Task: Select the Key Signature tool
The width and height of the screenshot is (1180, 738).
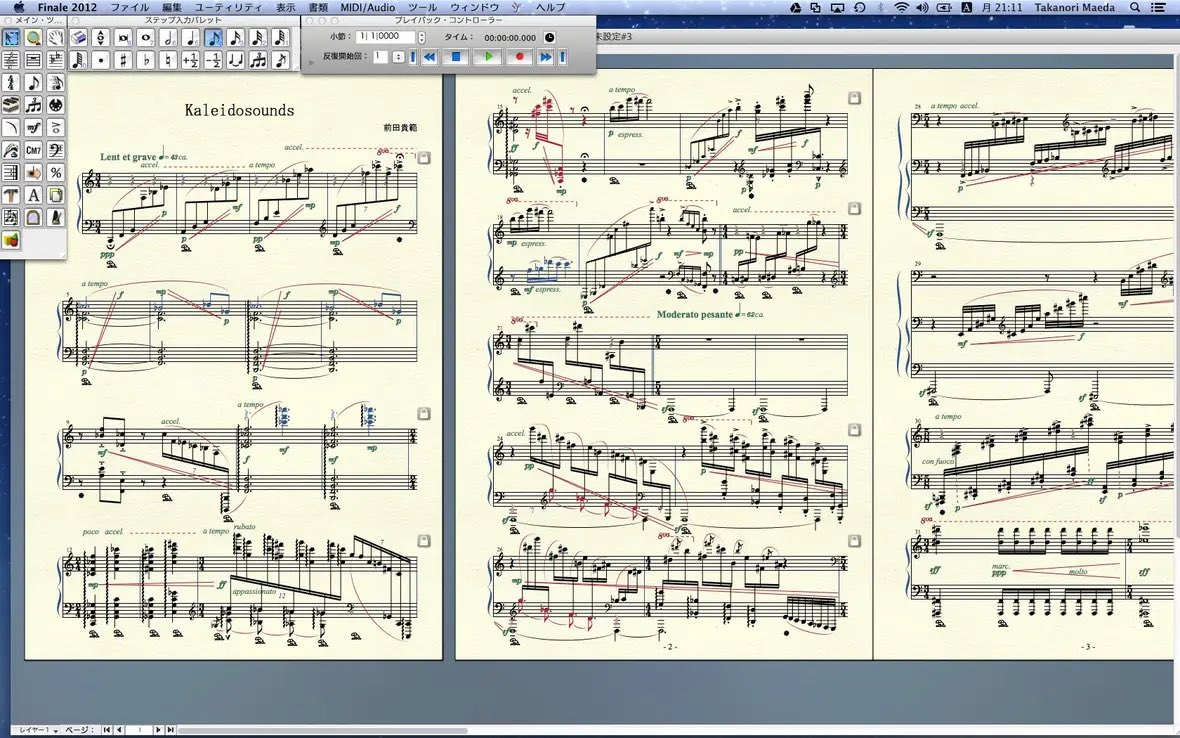Action: (56, 60)
